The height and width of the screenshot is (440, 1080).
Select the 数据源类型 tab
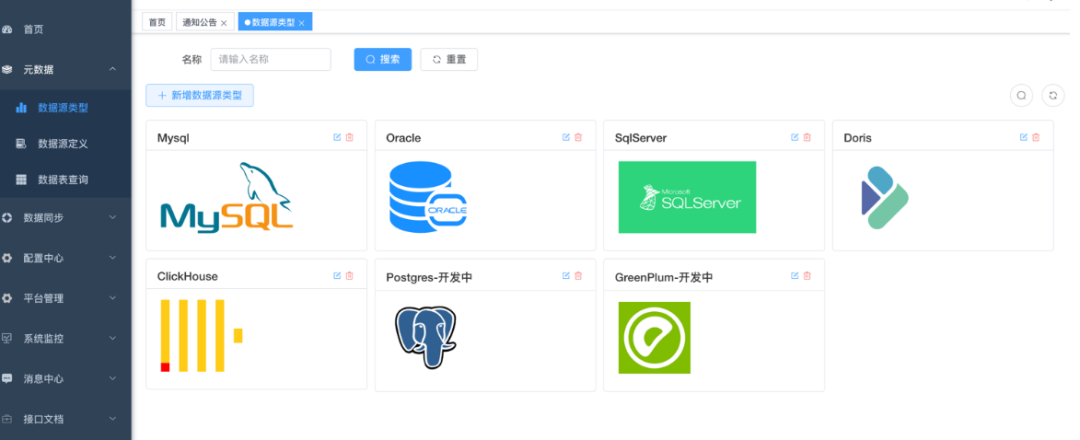pos(273,22)
